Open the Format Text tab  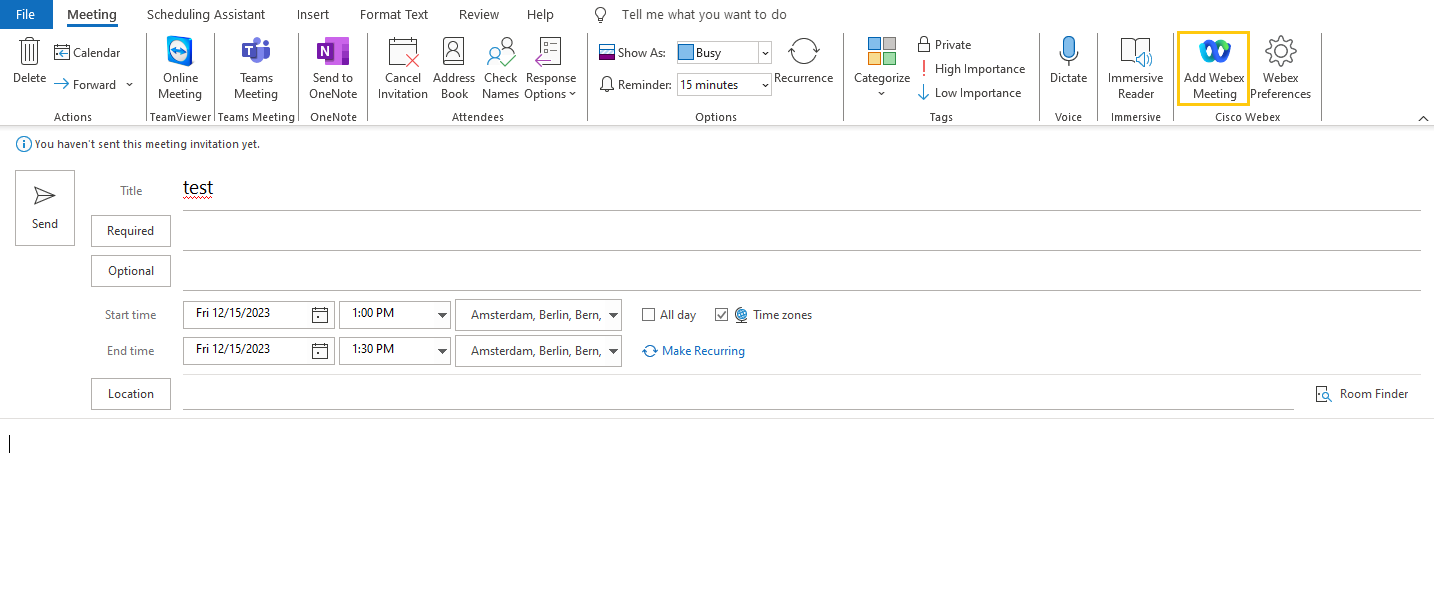point(394,15)
